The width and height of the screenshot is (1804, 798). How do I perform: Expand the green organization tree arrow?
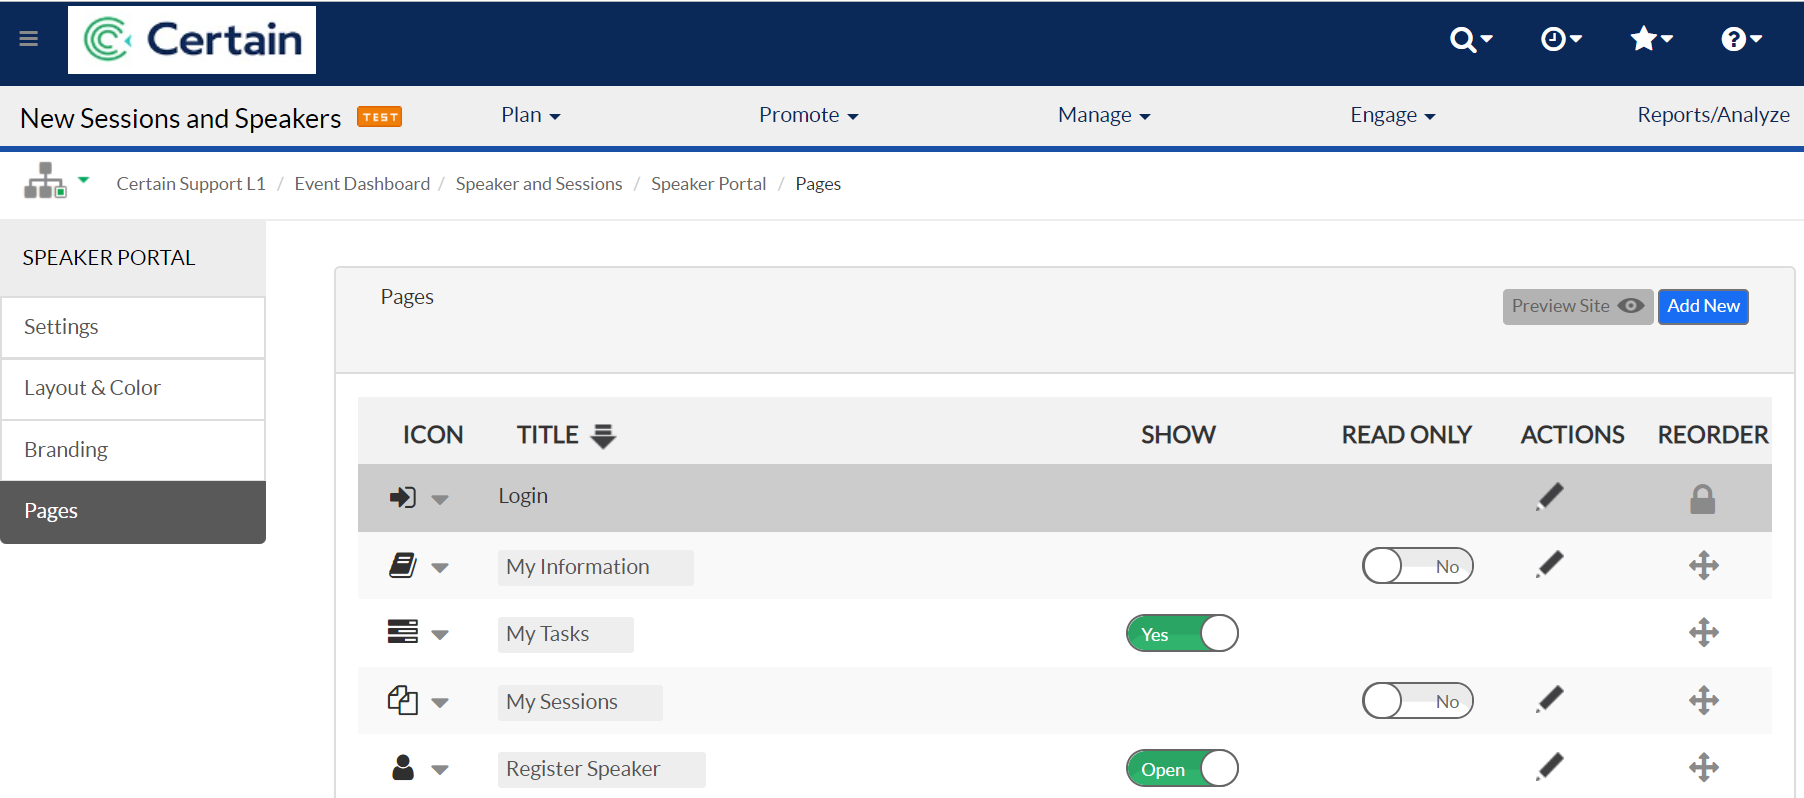pos(84,180)
